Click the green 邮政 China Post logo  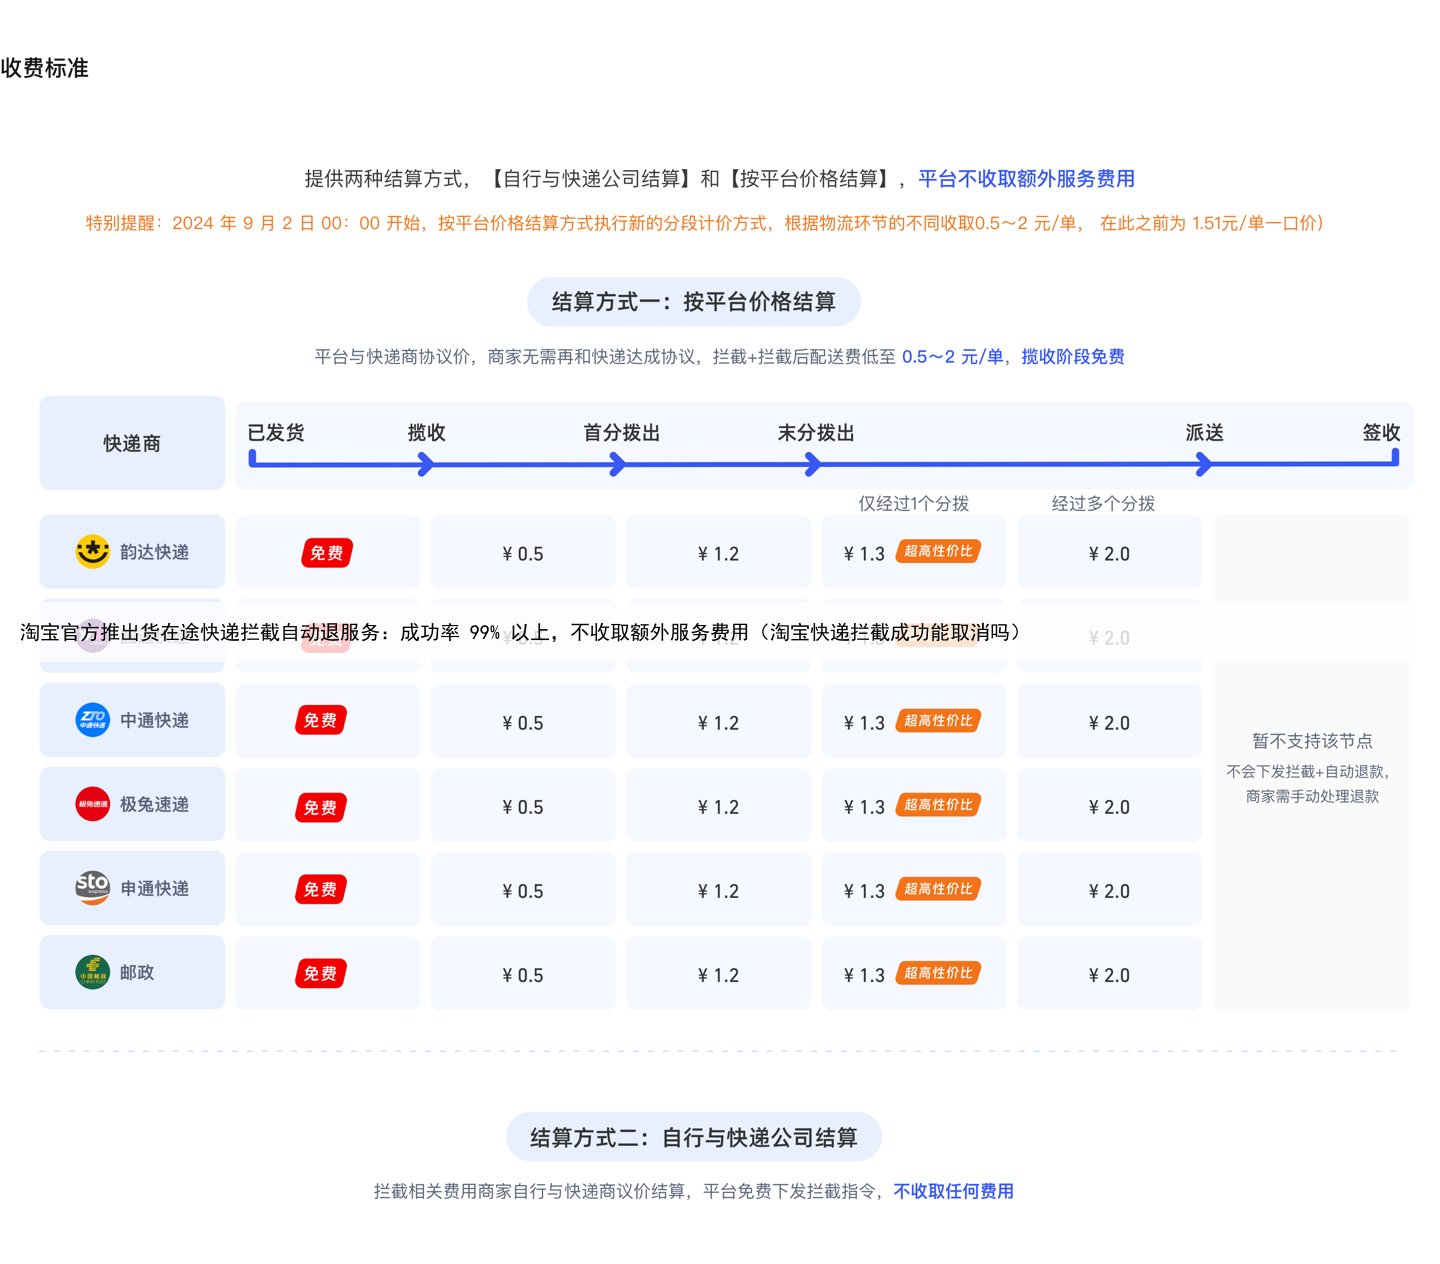point(92,972)
